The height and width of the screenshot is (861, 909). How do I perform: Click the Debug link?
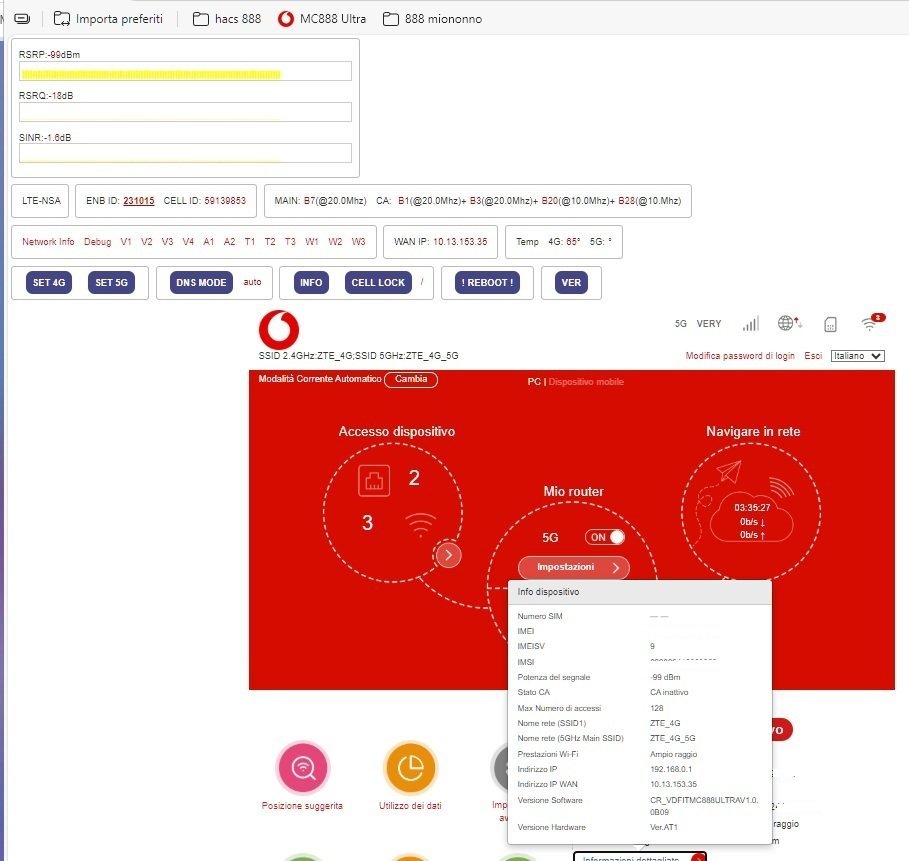pos(97,242)
